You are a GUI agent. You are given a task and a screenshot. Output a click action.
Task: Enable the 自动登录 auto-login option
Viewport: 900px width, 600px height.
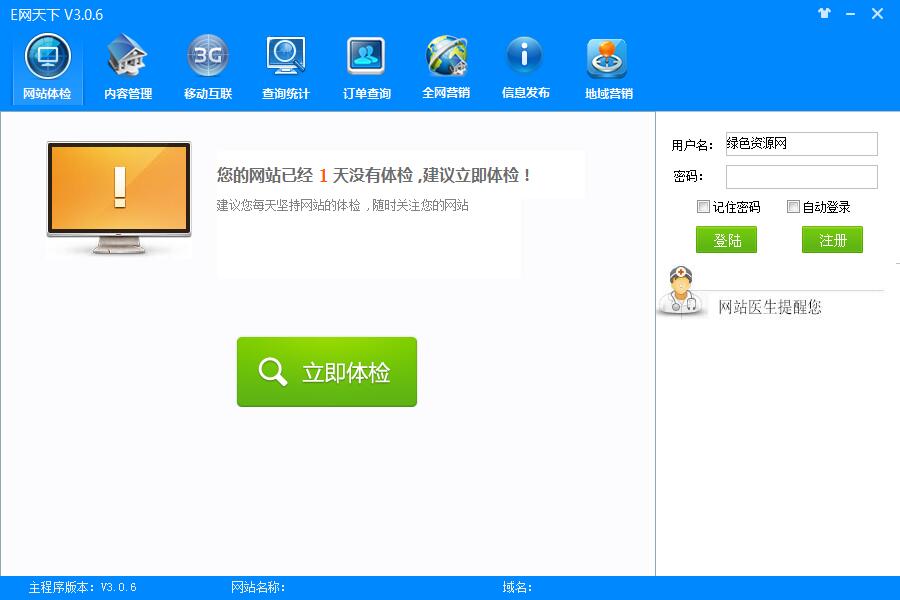[x=795, y=207]
